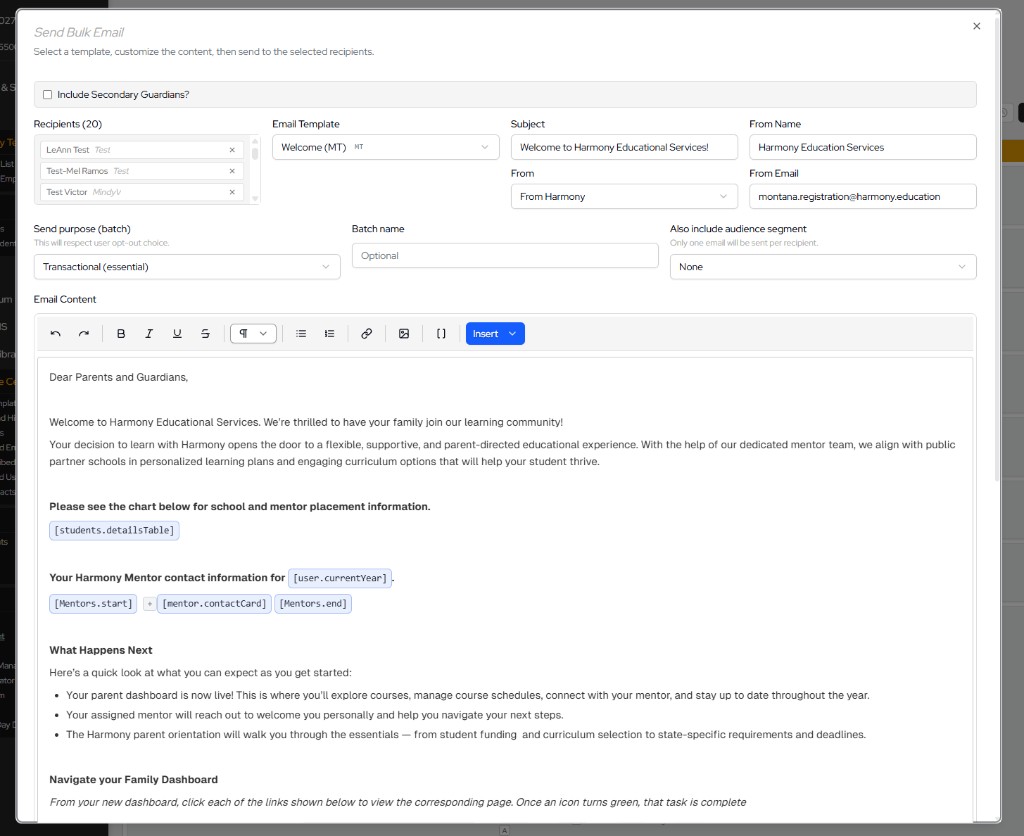
Task: Redo the last undone edit
Action: coord(84,334)
